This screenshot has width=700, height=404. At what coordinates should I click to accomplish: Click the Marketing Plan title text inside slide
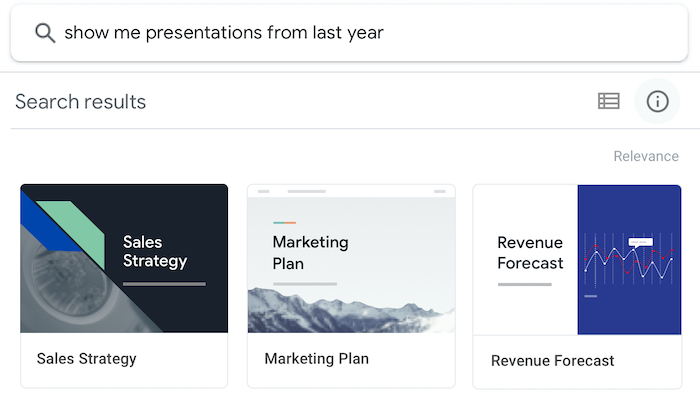310,253
